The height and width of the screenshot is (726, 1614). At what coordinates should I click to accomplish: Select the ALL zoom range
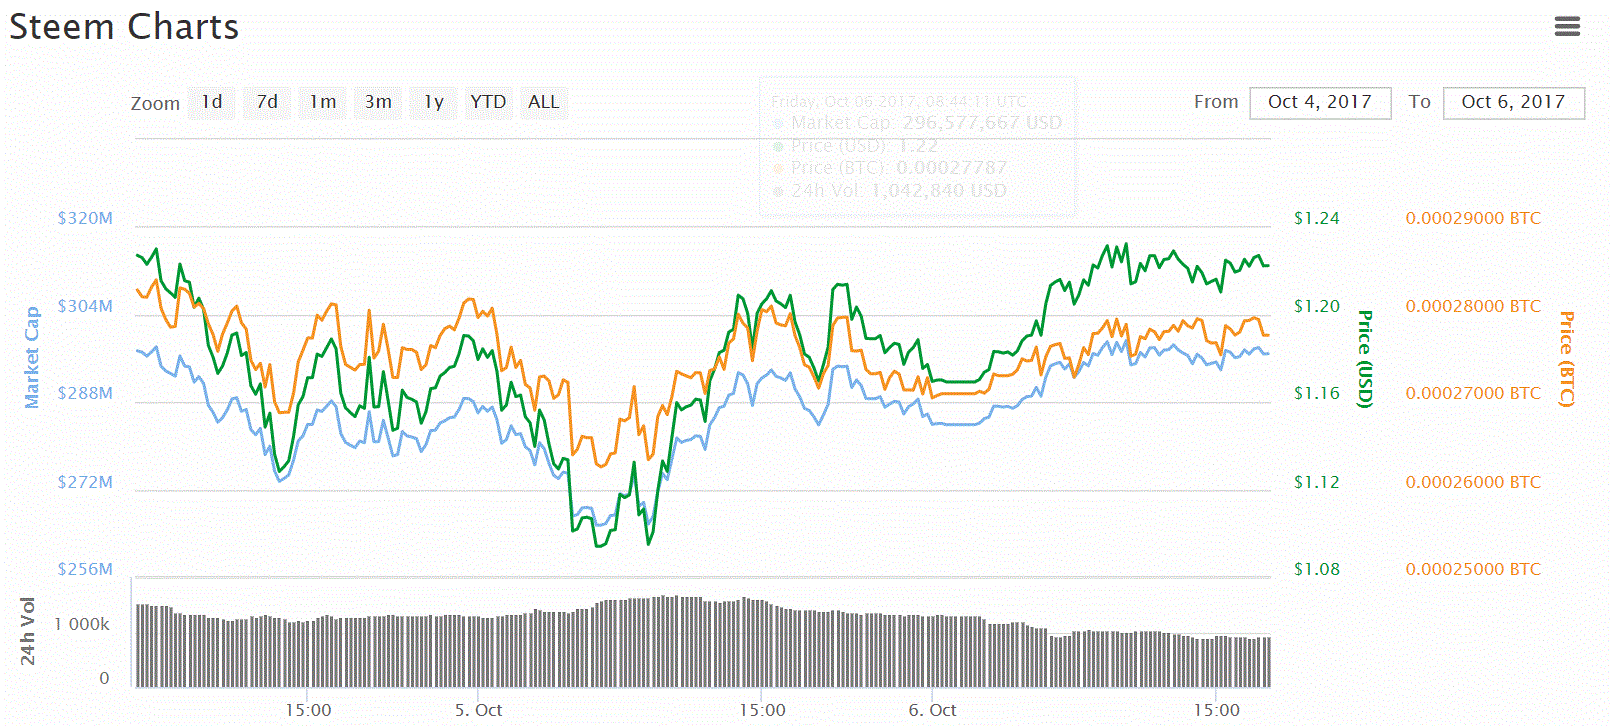tap(544, 102)
